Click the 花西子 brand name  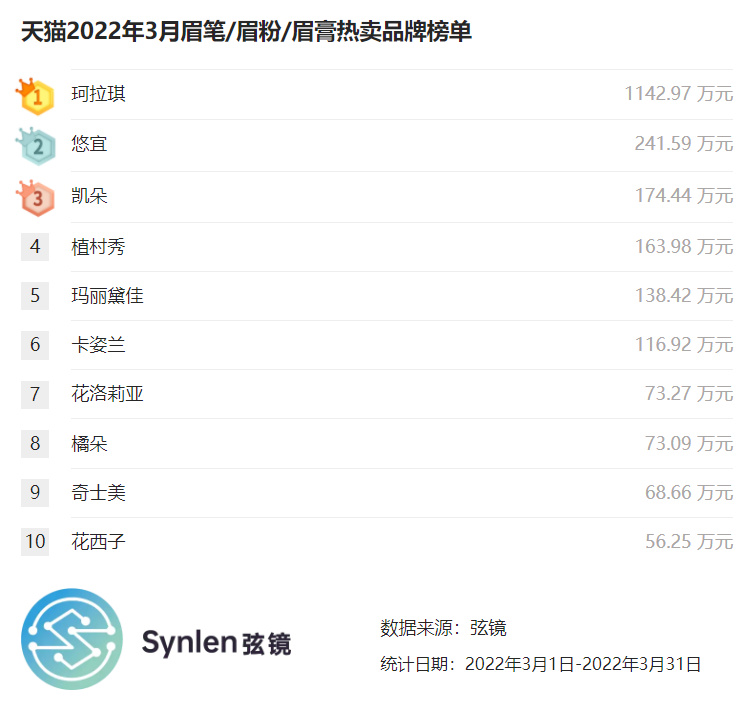99,542
